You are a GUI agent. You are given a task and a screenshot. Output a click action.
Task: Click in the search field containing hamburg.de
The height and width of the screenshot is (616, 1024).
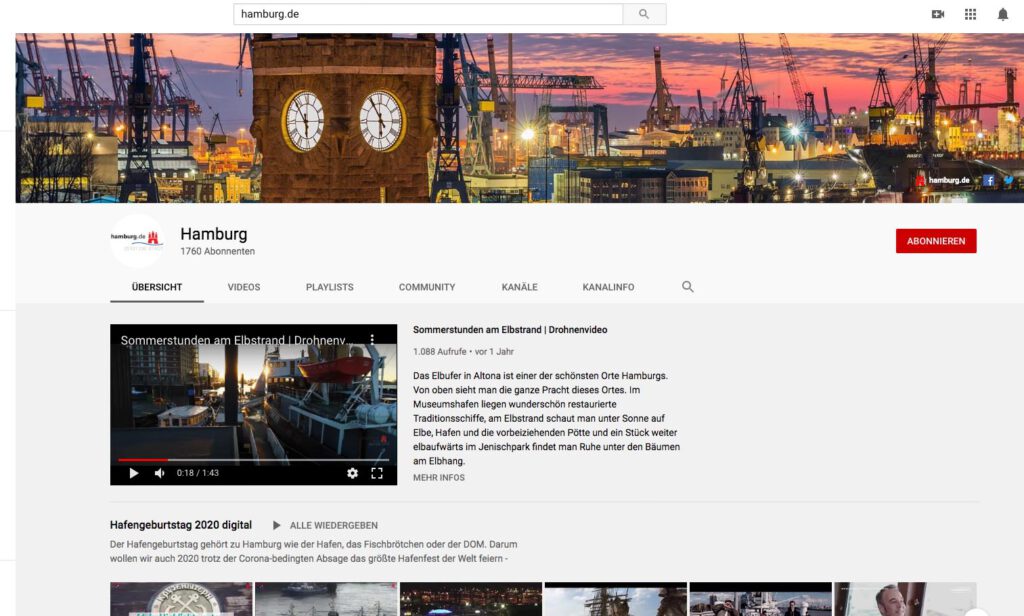[428, 14]
